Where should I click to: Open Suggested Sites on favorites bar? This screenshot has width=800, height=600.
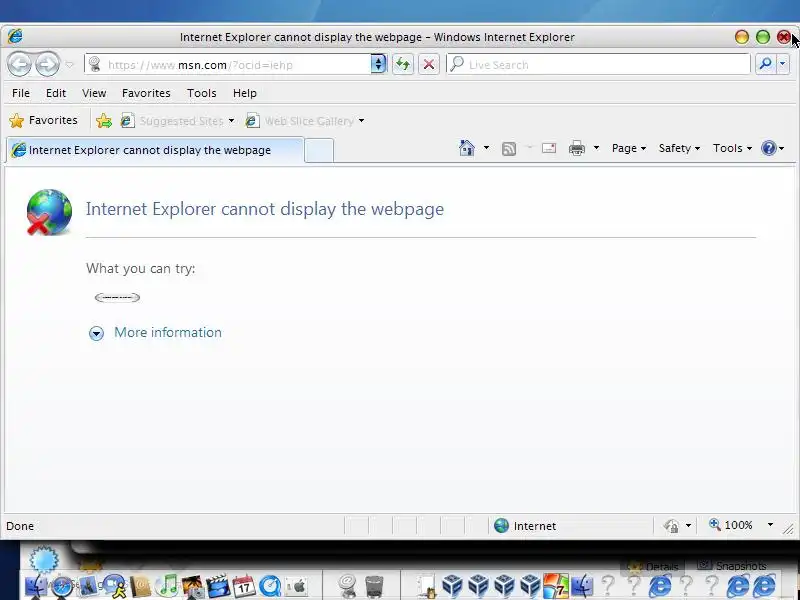(x=177, y=121)
